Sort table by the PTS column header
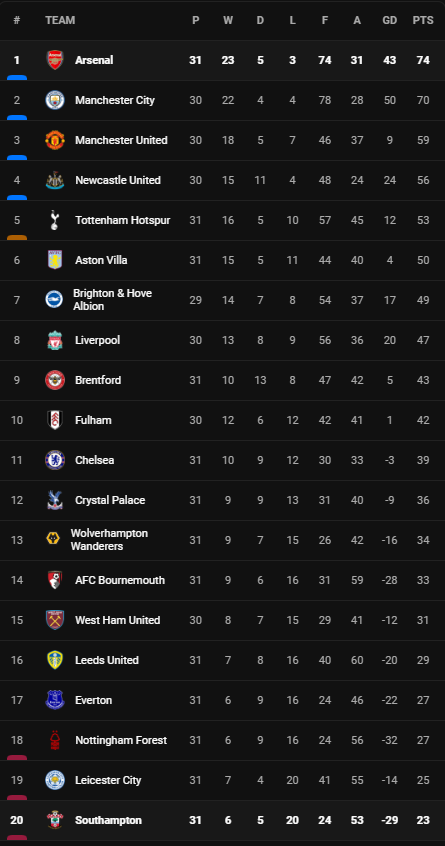Image resolution: width=445 pixels, height=846 pixels. pyautogui.click(x=423, y=20)
